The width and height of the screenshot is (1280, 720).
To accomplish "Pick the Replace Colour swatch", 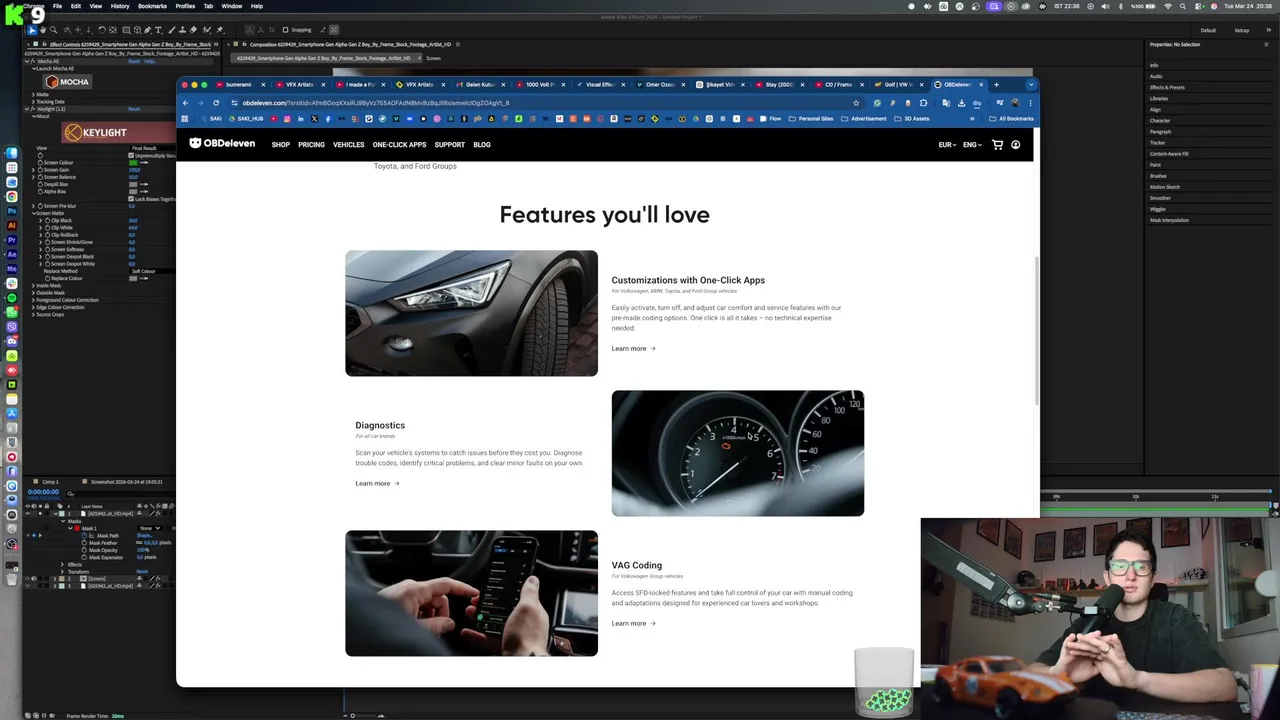I will point(133,278).
